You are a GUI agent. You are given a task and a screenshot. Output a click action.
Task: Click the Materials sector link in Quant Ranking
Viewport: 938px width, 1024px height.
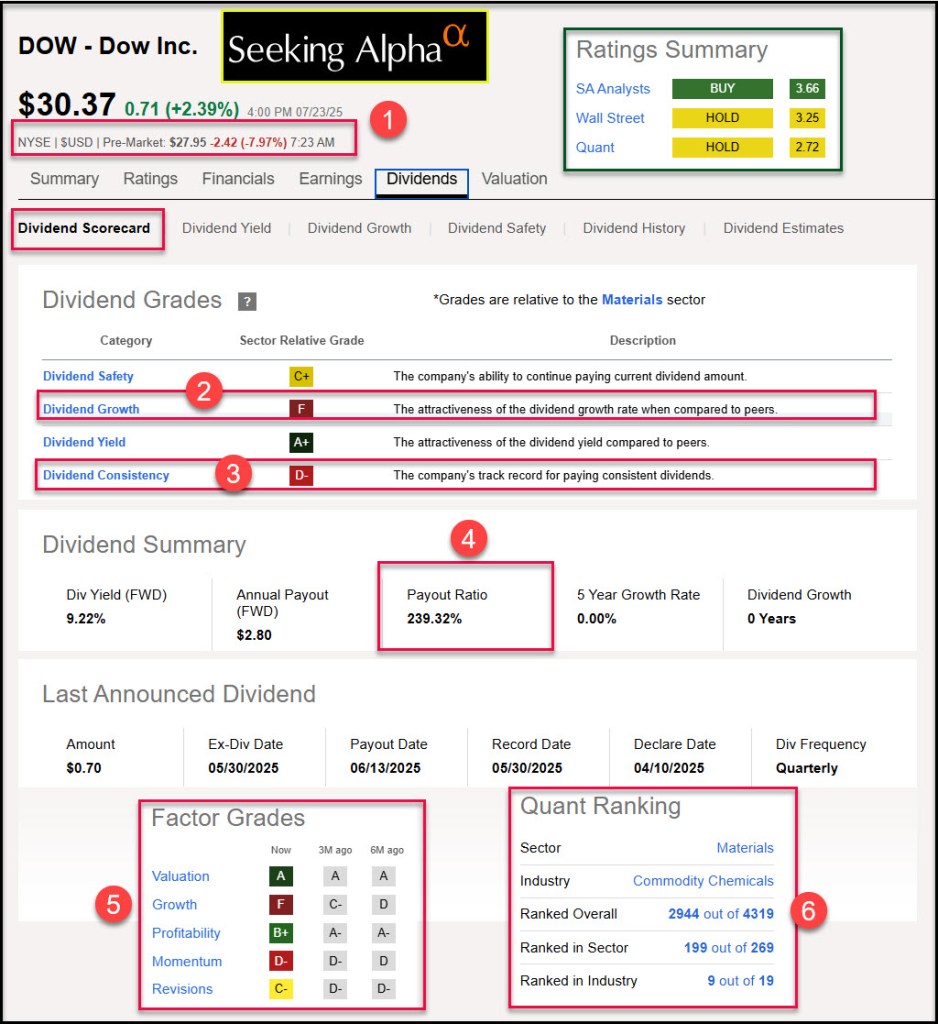744,848
